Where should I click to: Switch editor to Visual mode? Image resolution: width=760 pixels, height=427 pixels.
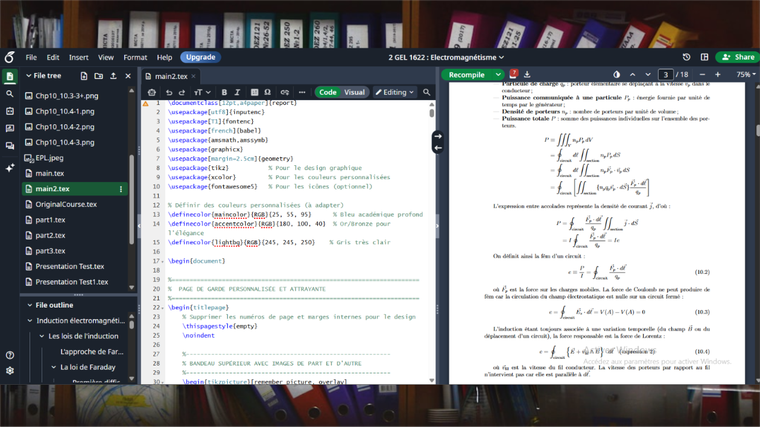click(x=354, y=92)
